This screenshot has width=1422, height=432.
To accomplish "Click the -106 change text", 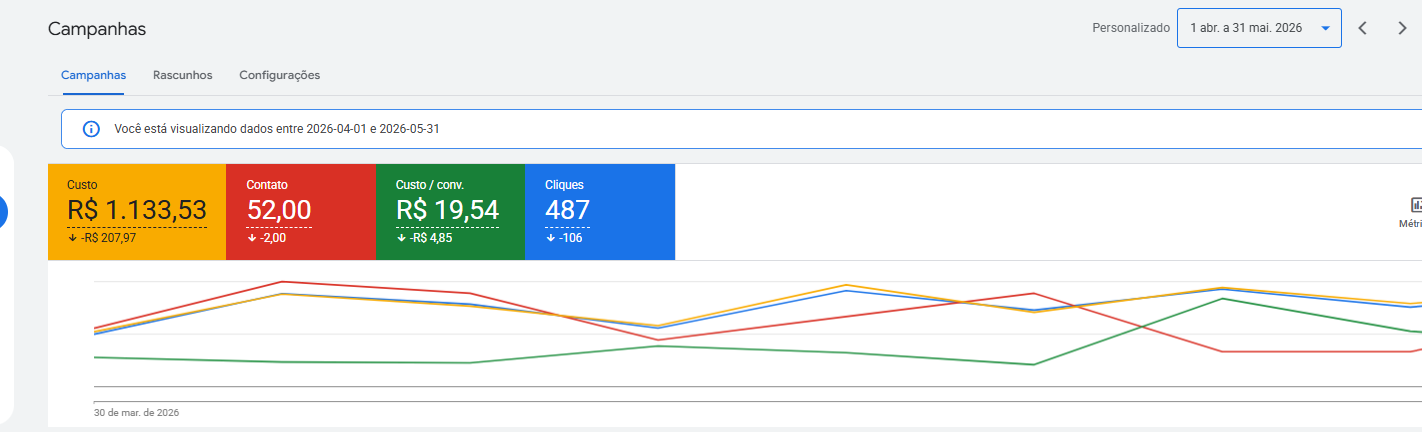I will 572,238.
